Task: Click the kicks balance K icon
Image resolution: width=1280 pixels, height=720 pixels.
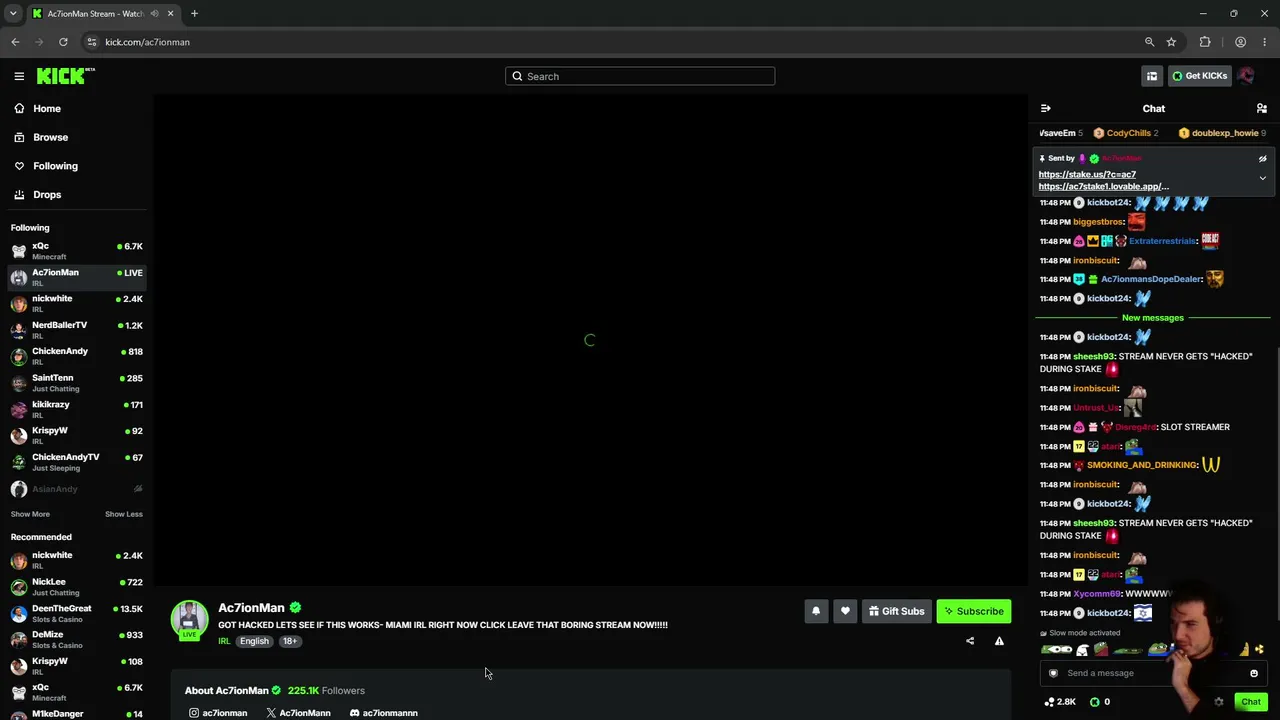Action: coord(1095,702)
